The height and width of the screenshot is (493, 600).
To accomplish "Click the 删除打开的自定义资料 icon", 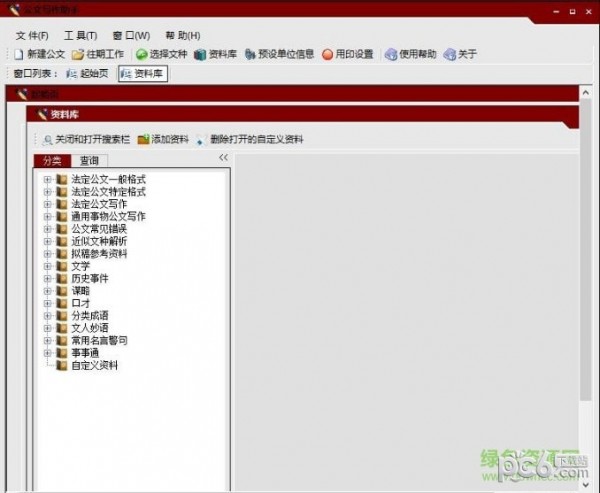I will (201, 140).
